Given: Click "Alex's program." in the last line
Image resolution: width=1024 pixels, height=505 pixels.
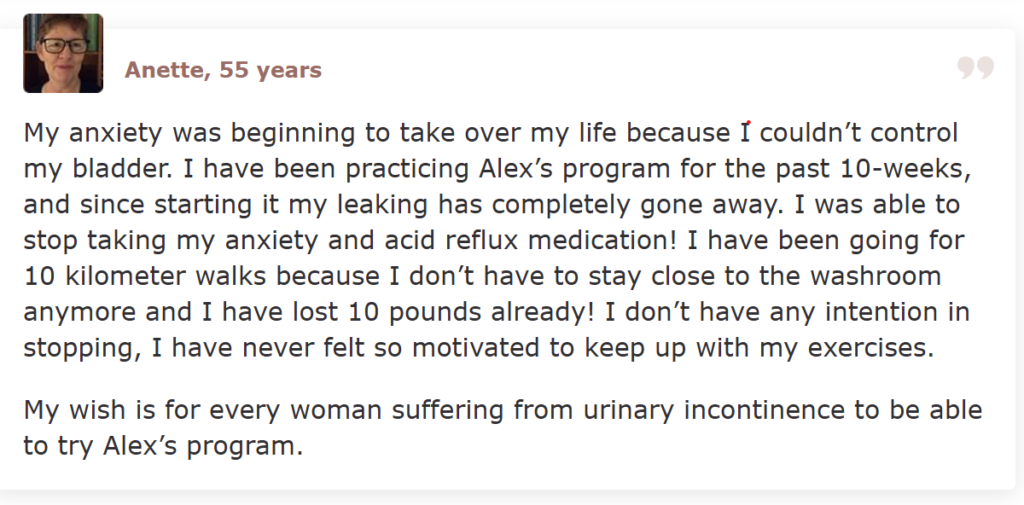Looking at the screenshot, I should (203, 445).
